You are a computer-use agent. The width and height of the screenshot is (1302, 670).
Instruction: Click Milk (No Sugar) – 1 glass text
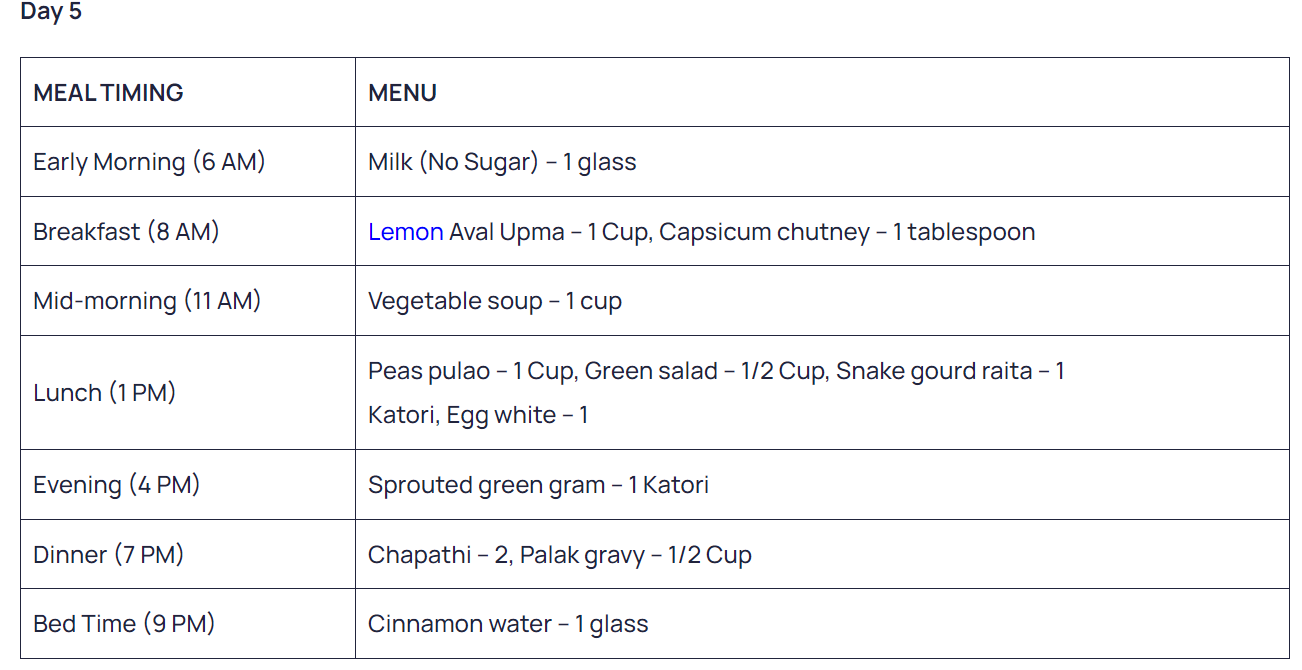coord(502,162)
